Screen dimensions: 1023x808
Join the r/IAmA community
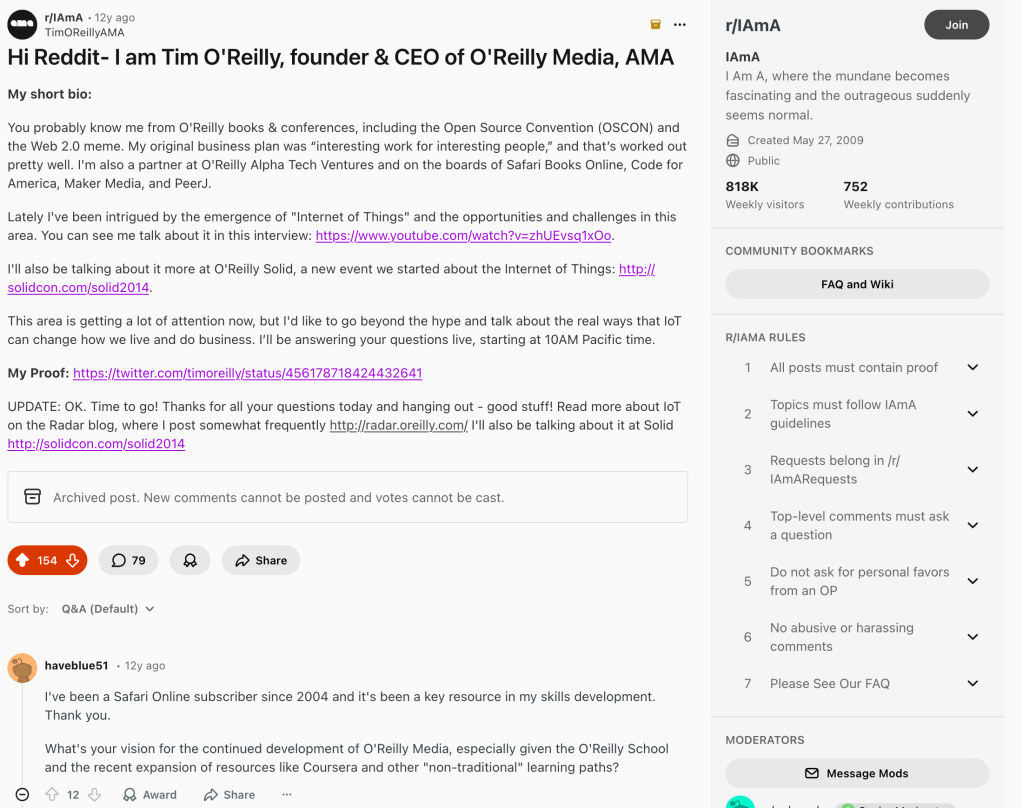[956, 25]
